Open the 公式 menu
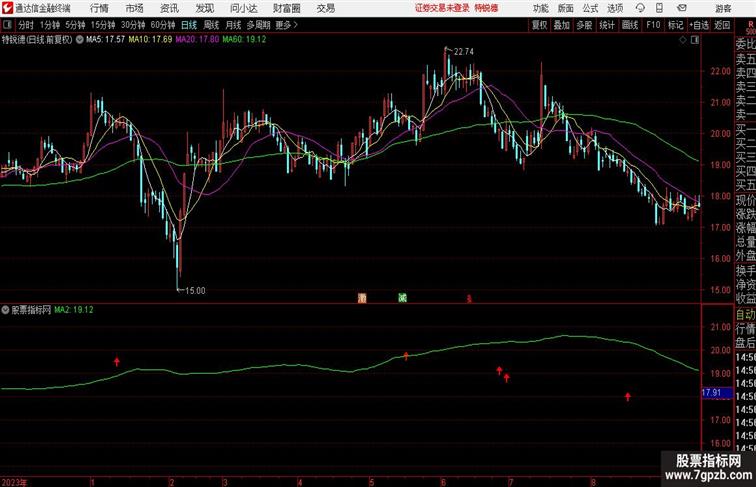 tap(590, 8)
